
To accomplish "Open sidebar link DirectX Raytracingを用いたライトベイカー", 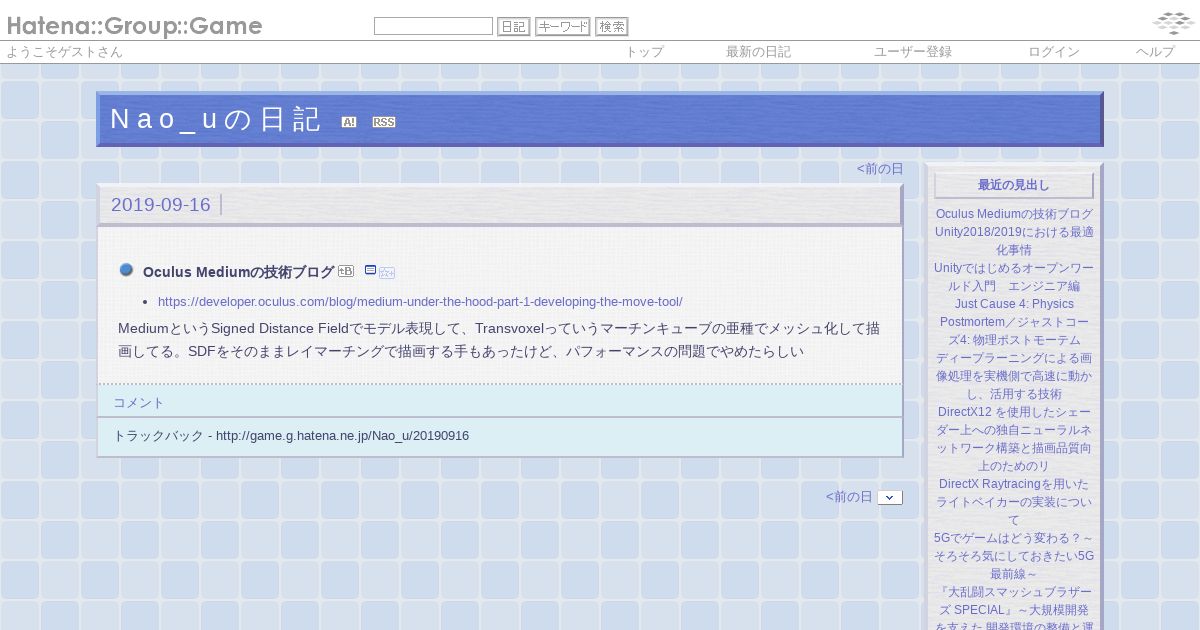I will pyautogui.click(x=1014, y=502).
